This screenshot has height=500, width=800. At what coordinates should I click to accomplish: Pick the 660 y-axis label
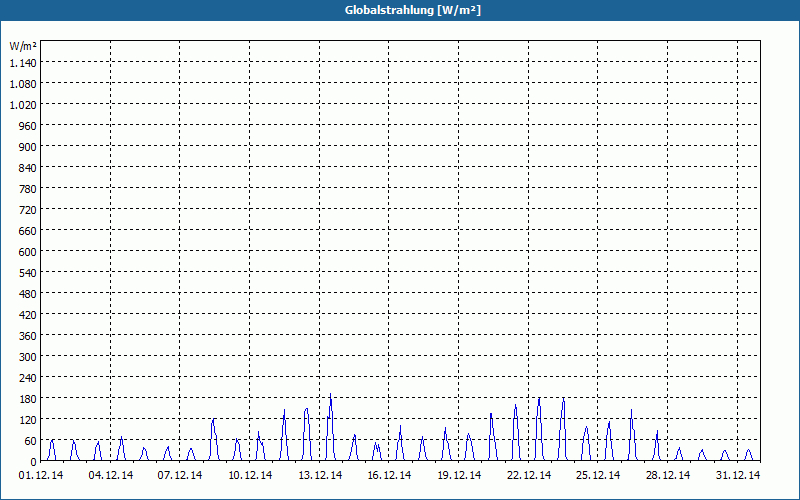tap(28, 231)
